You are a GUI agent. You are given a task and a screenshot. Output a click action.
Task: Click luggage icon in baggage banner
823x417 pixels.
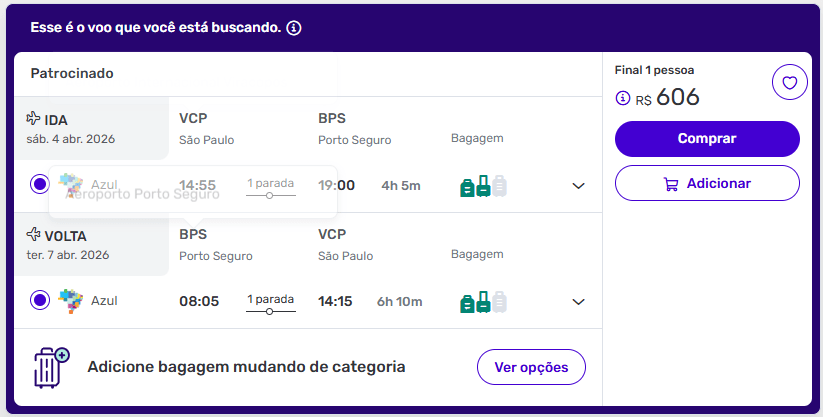(x=51, y=367)
